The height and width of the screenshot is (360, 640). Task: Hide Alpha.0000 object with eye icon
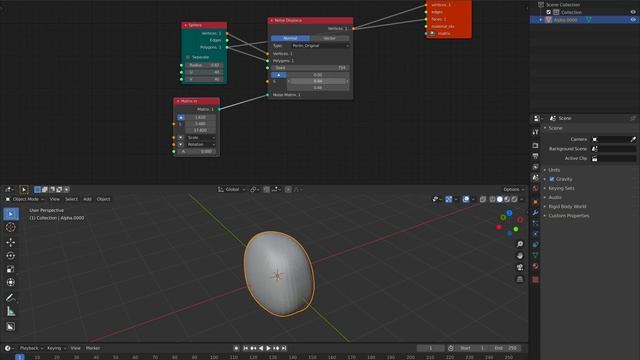(633, 20)
